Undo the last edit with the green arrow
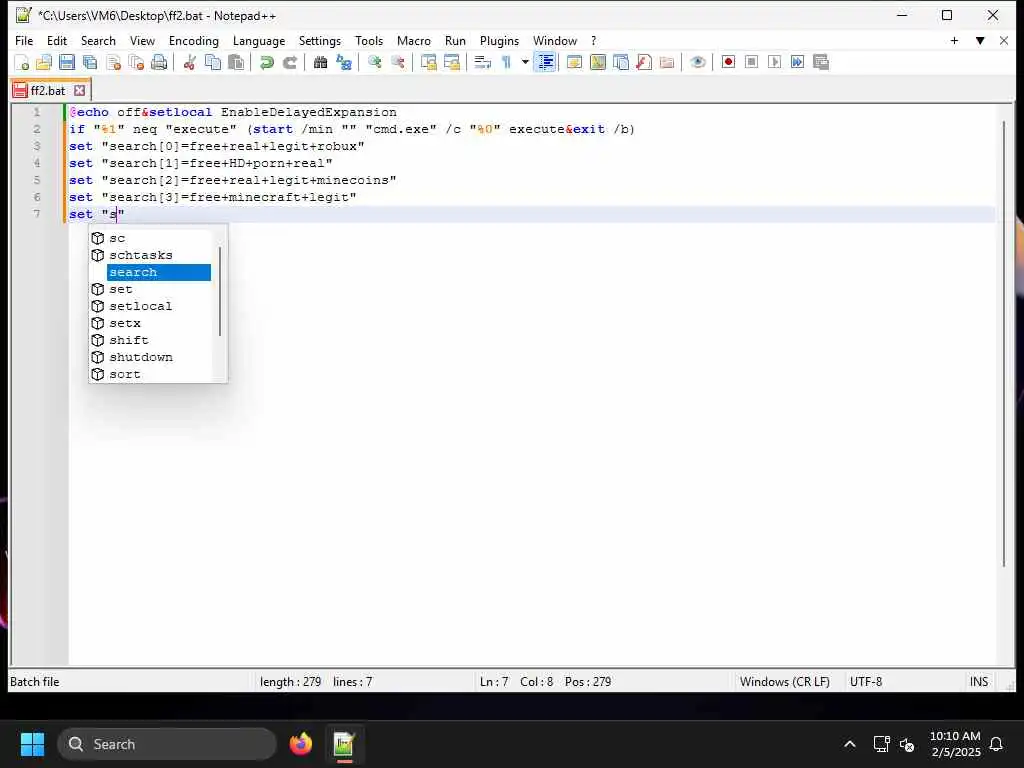Image resolution: width=1024 pixels, height=768 pixels. [x=266, y=63]
